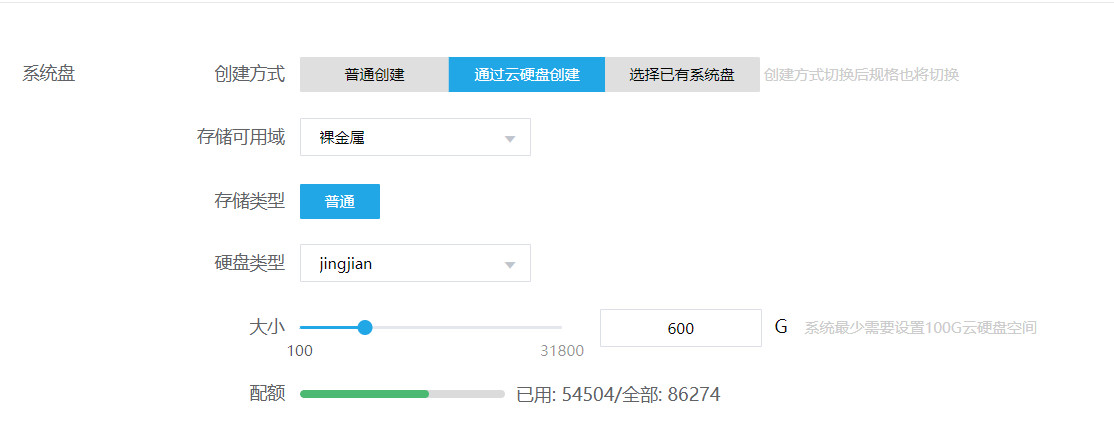Image resolution: width=1114 pixels, height=430 pixels.
Task: Choose the 选择已有系统盘 option
Action: tap(682, 75)
